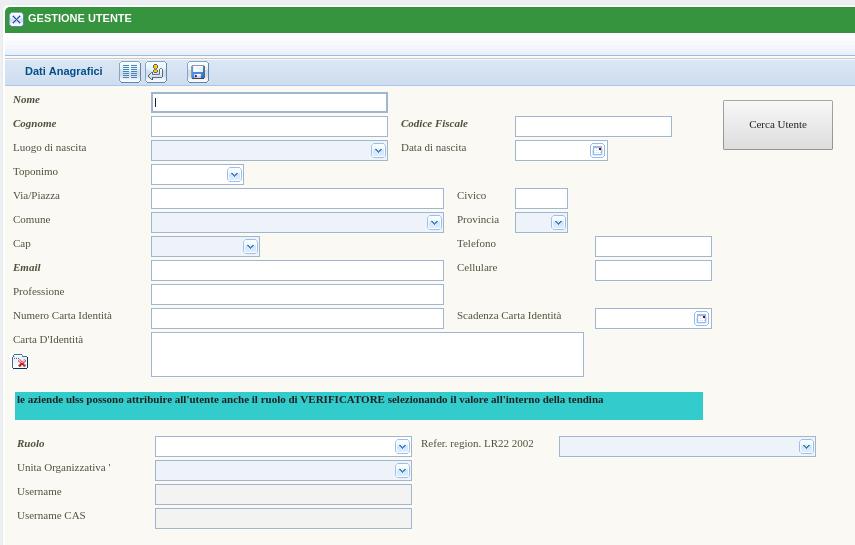Open the Provincia dropdown
The height and width of the screenshot is (545, 855).
point(558,223)
